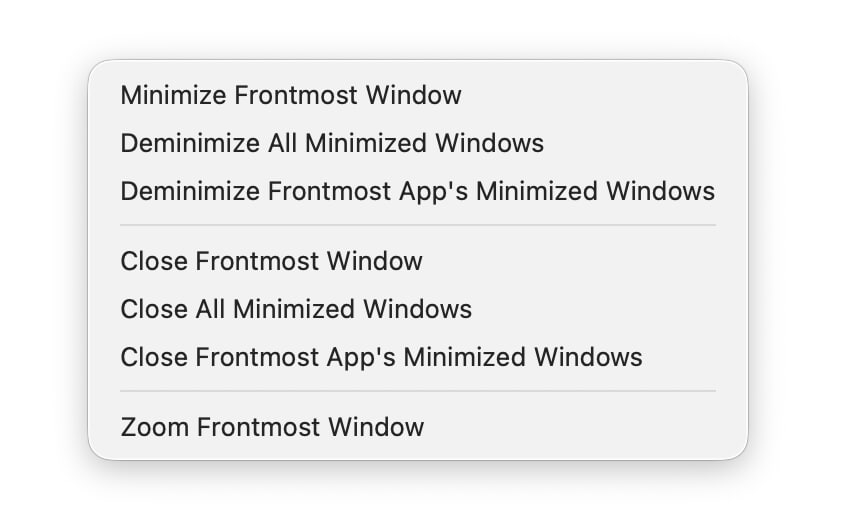Image resolution: width=844 pixels, height=513 pixels.
Task: Zoom the frontmost window via menu
Action: (272, 427)
